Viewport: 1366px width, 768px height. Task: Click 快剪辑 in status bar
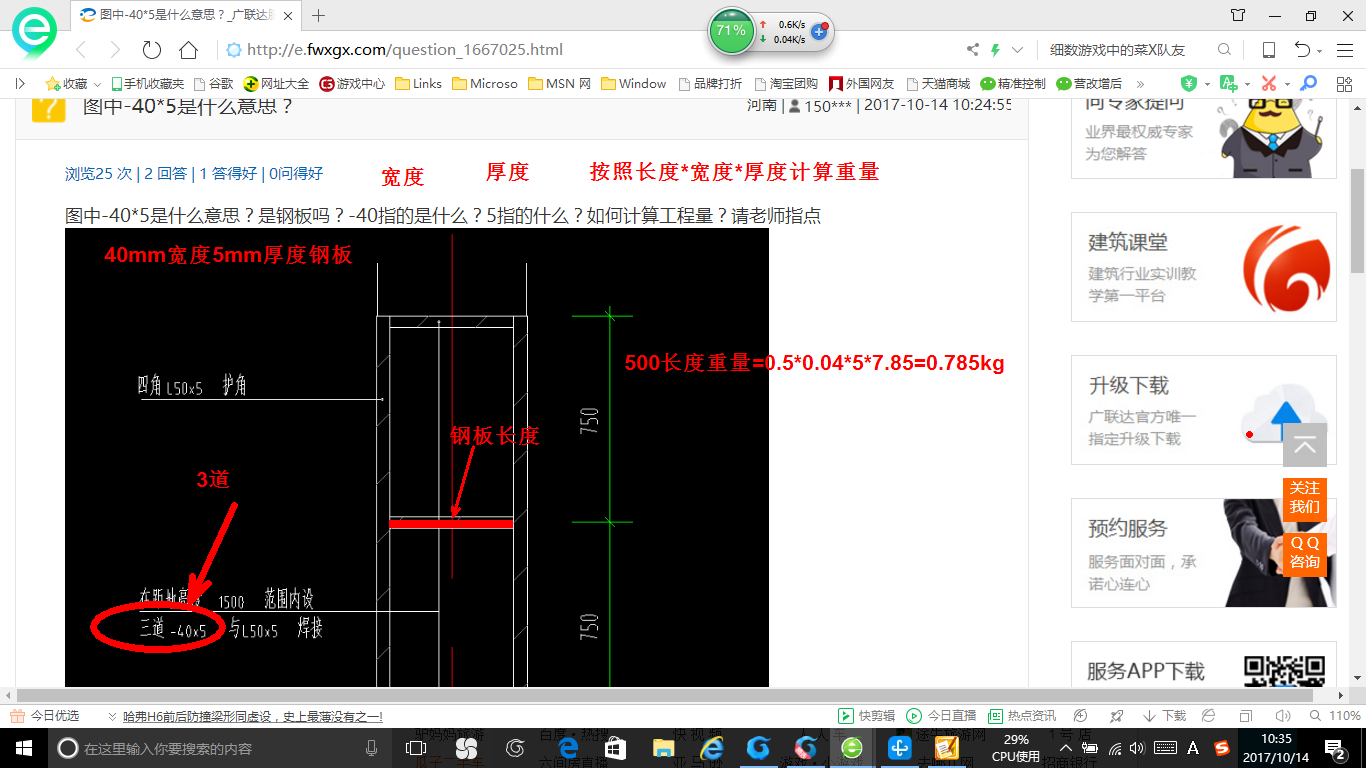[868, 716]
